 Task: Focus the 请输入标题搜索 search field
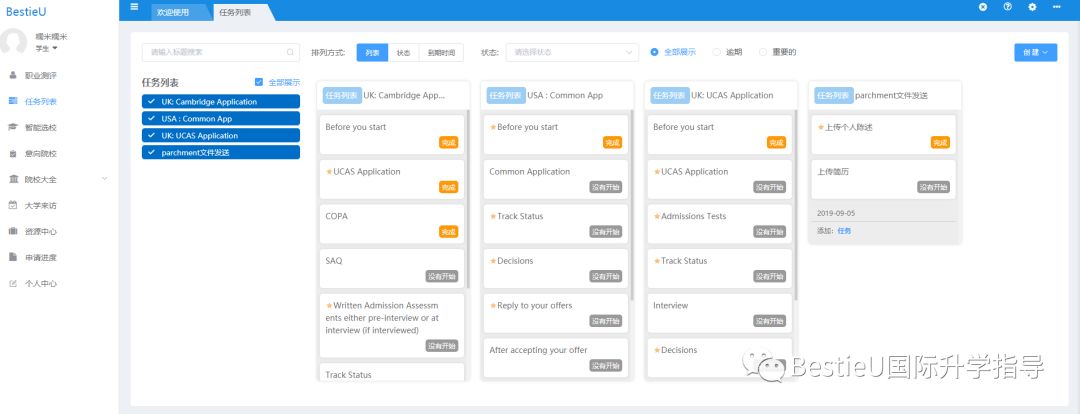pos(220,52)
